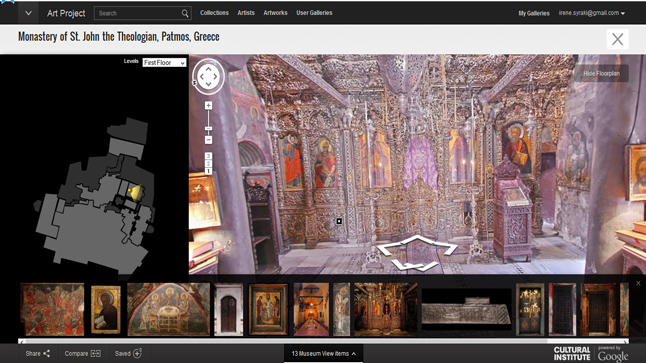Zoom in with the plus button
646x363 pixels.
coord(208,105)
